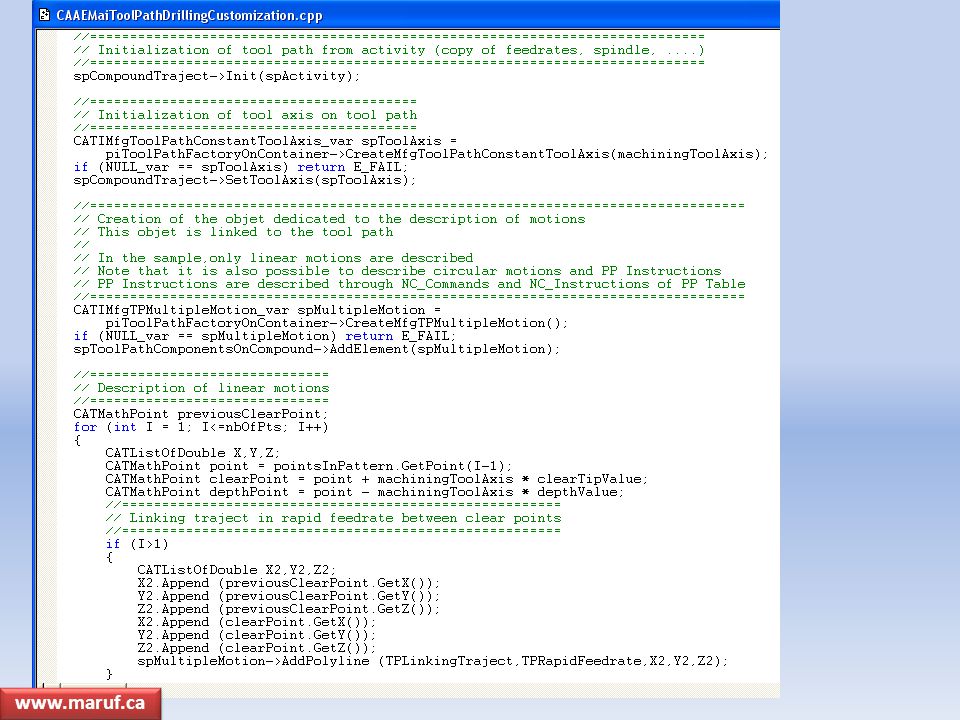This screenshot has height=720, width=960.
Task: Click the CAAEMaiToolPathDrillingCustomization.cpp window title
Action: point(189,15)
